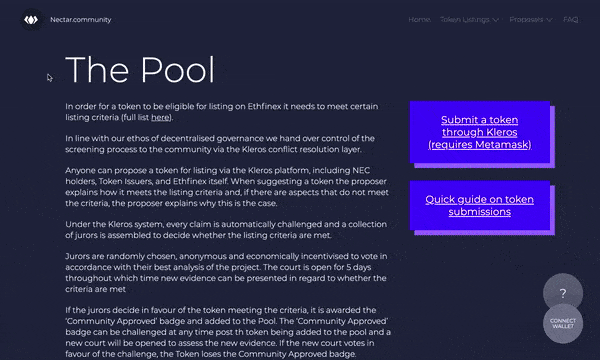600x360 pixels.
Task: Expand the Token Listings dropdown chevron
Action: (496, 20)
